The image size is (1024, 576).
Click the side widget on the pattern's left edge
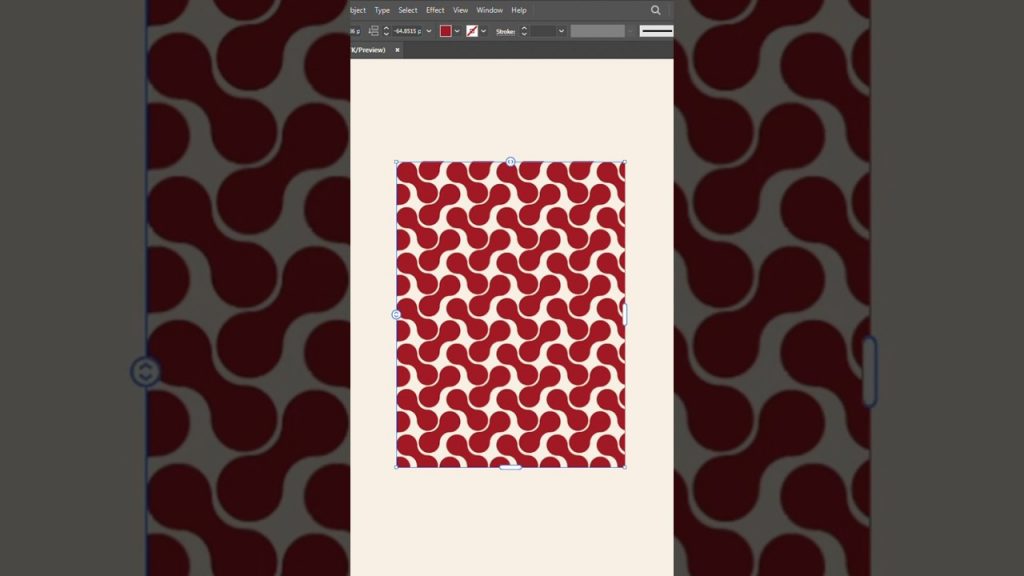point(396,315)
